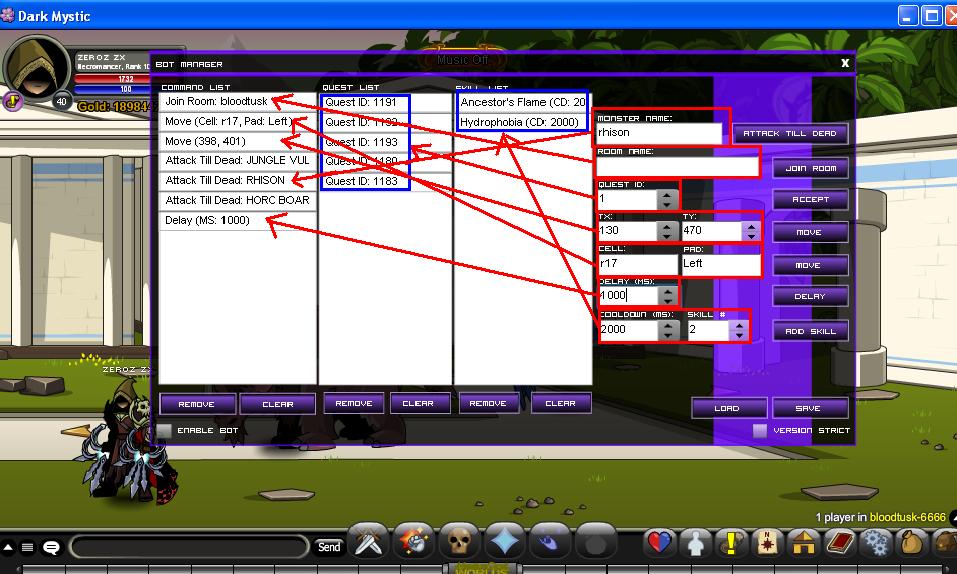Click the house icon in the menu bar

803,542
